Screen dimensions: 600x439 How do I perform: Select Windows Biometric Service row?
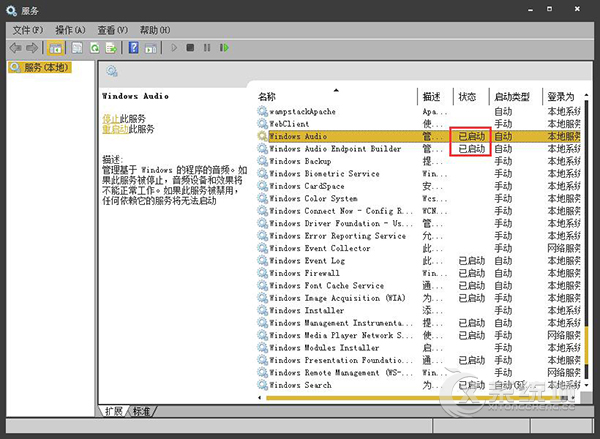click(x=419, y=173)
